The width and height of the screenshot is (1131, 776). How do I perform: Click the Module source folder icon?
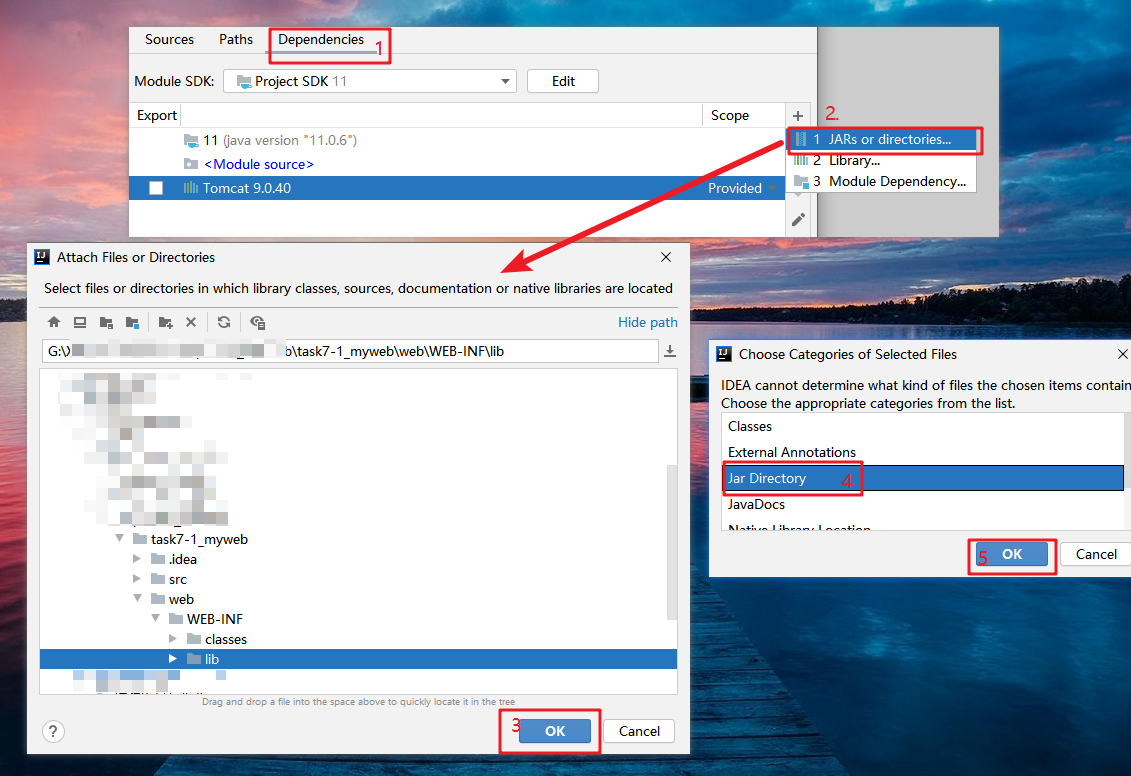190,164
